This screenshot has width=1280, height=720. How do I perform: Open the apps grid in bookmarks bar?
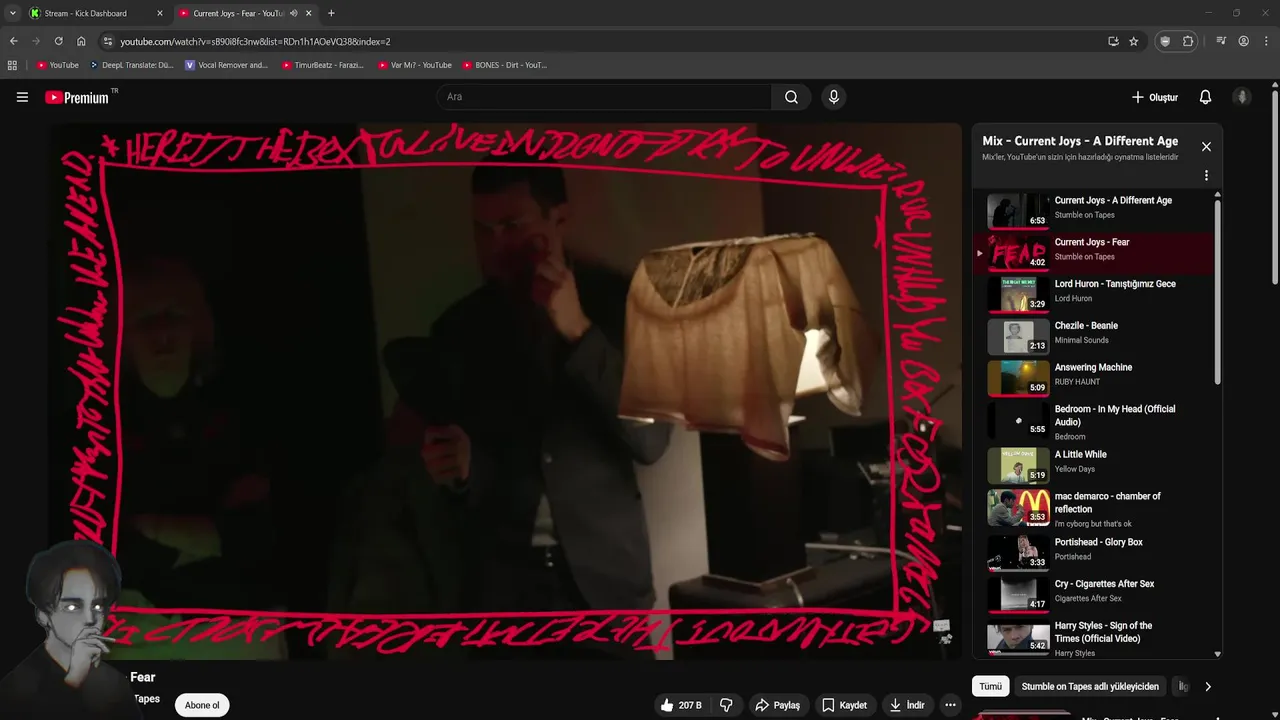12,65
